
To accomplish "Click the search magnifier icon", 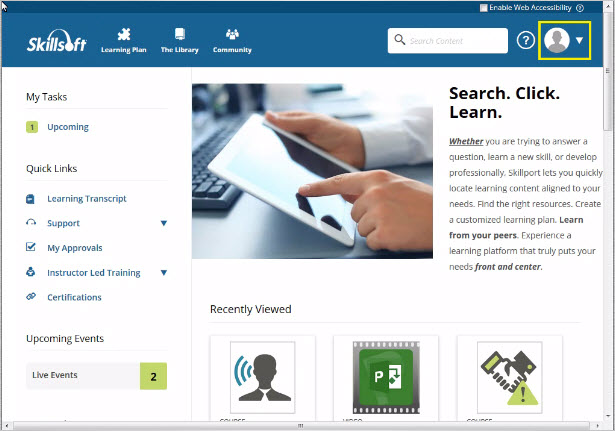I will (x=400, y=40).
